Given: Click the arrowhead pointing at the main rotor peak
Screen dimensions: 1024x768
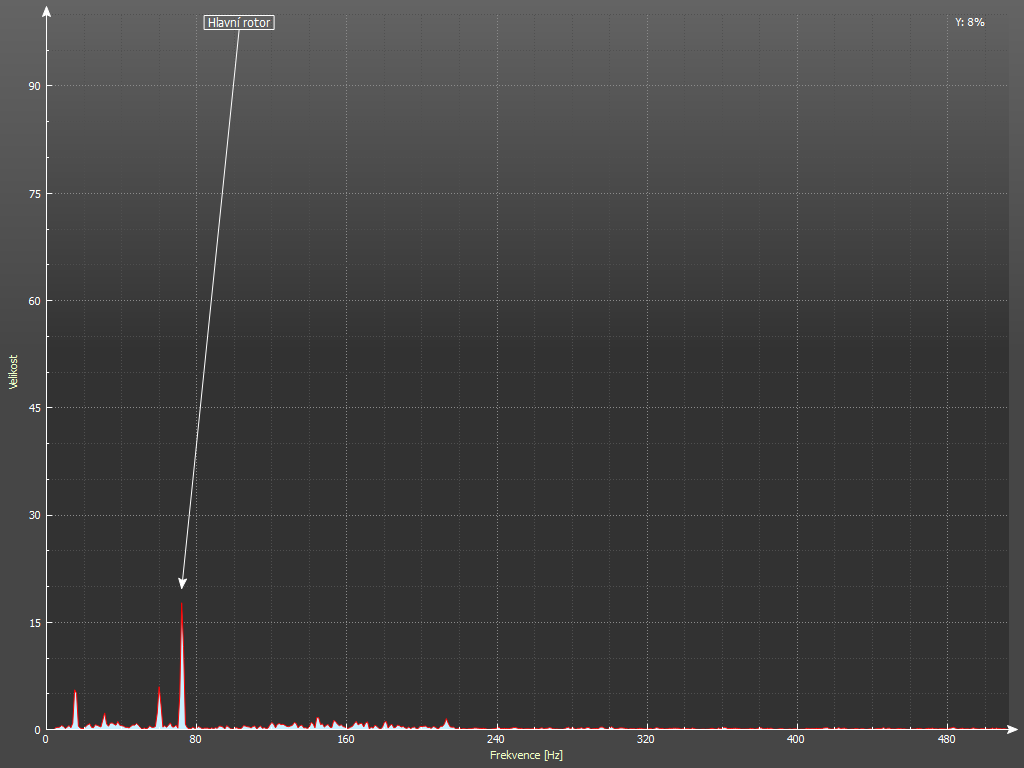Looking at the screenshot, I should point(182,583).
